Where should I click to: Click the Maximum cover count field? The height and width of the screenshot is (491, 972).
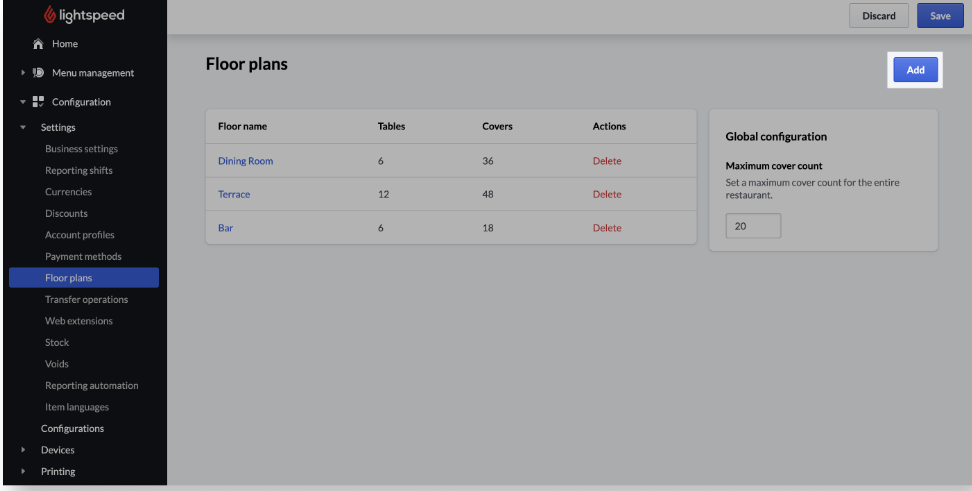click(x=753, y=226)
